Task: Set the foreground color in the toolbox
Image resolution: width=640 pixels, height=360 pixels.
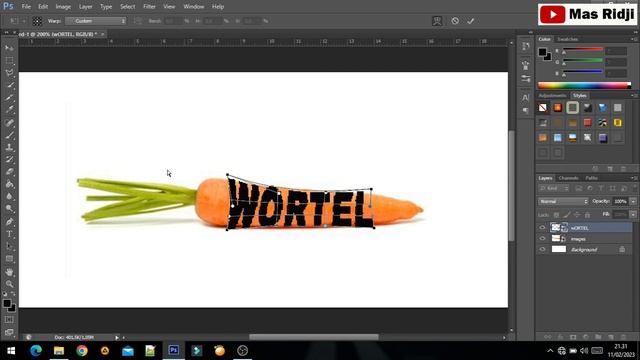Action: click(7, 303)
